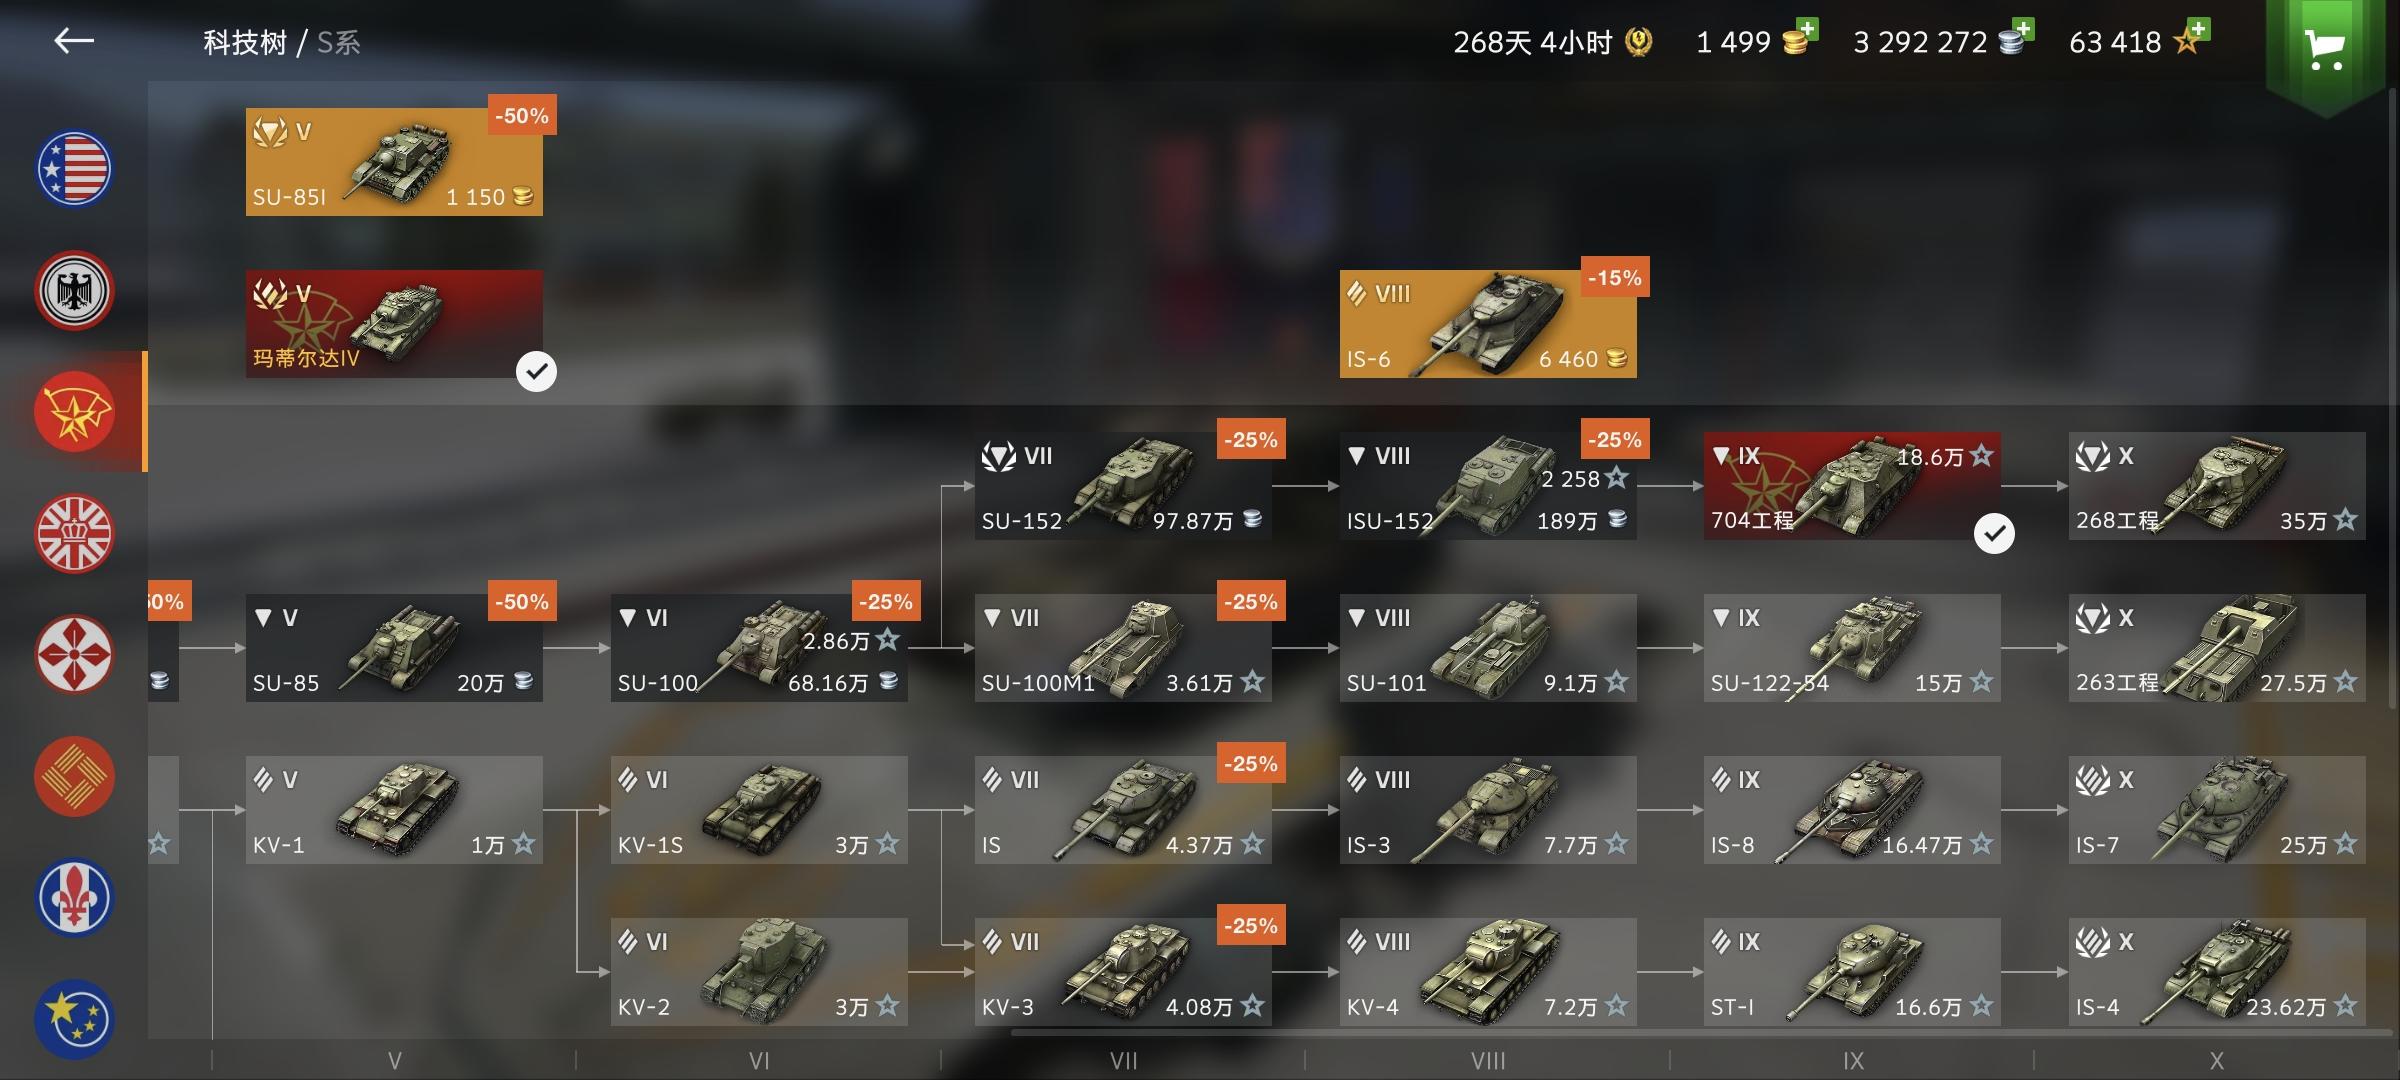Image resolution: width=2400 pixels, height=1080 pixels.
Task: Go back with the arrow icon
Action: (74, 41)
